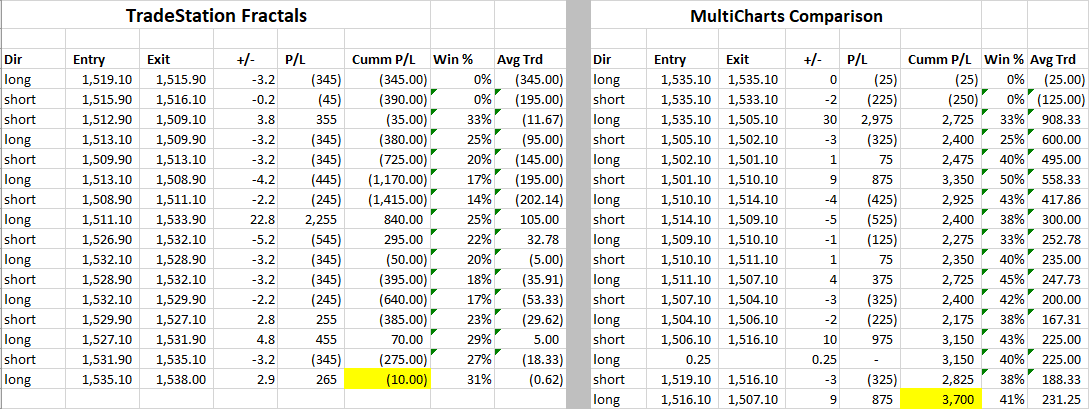
Task: Click the Cumm P/L header in TradeStation table
Action: tap(387, 60)
